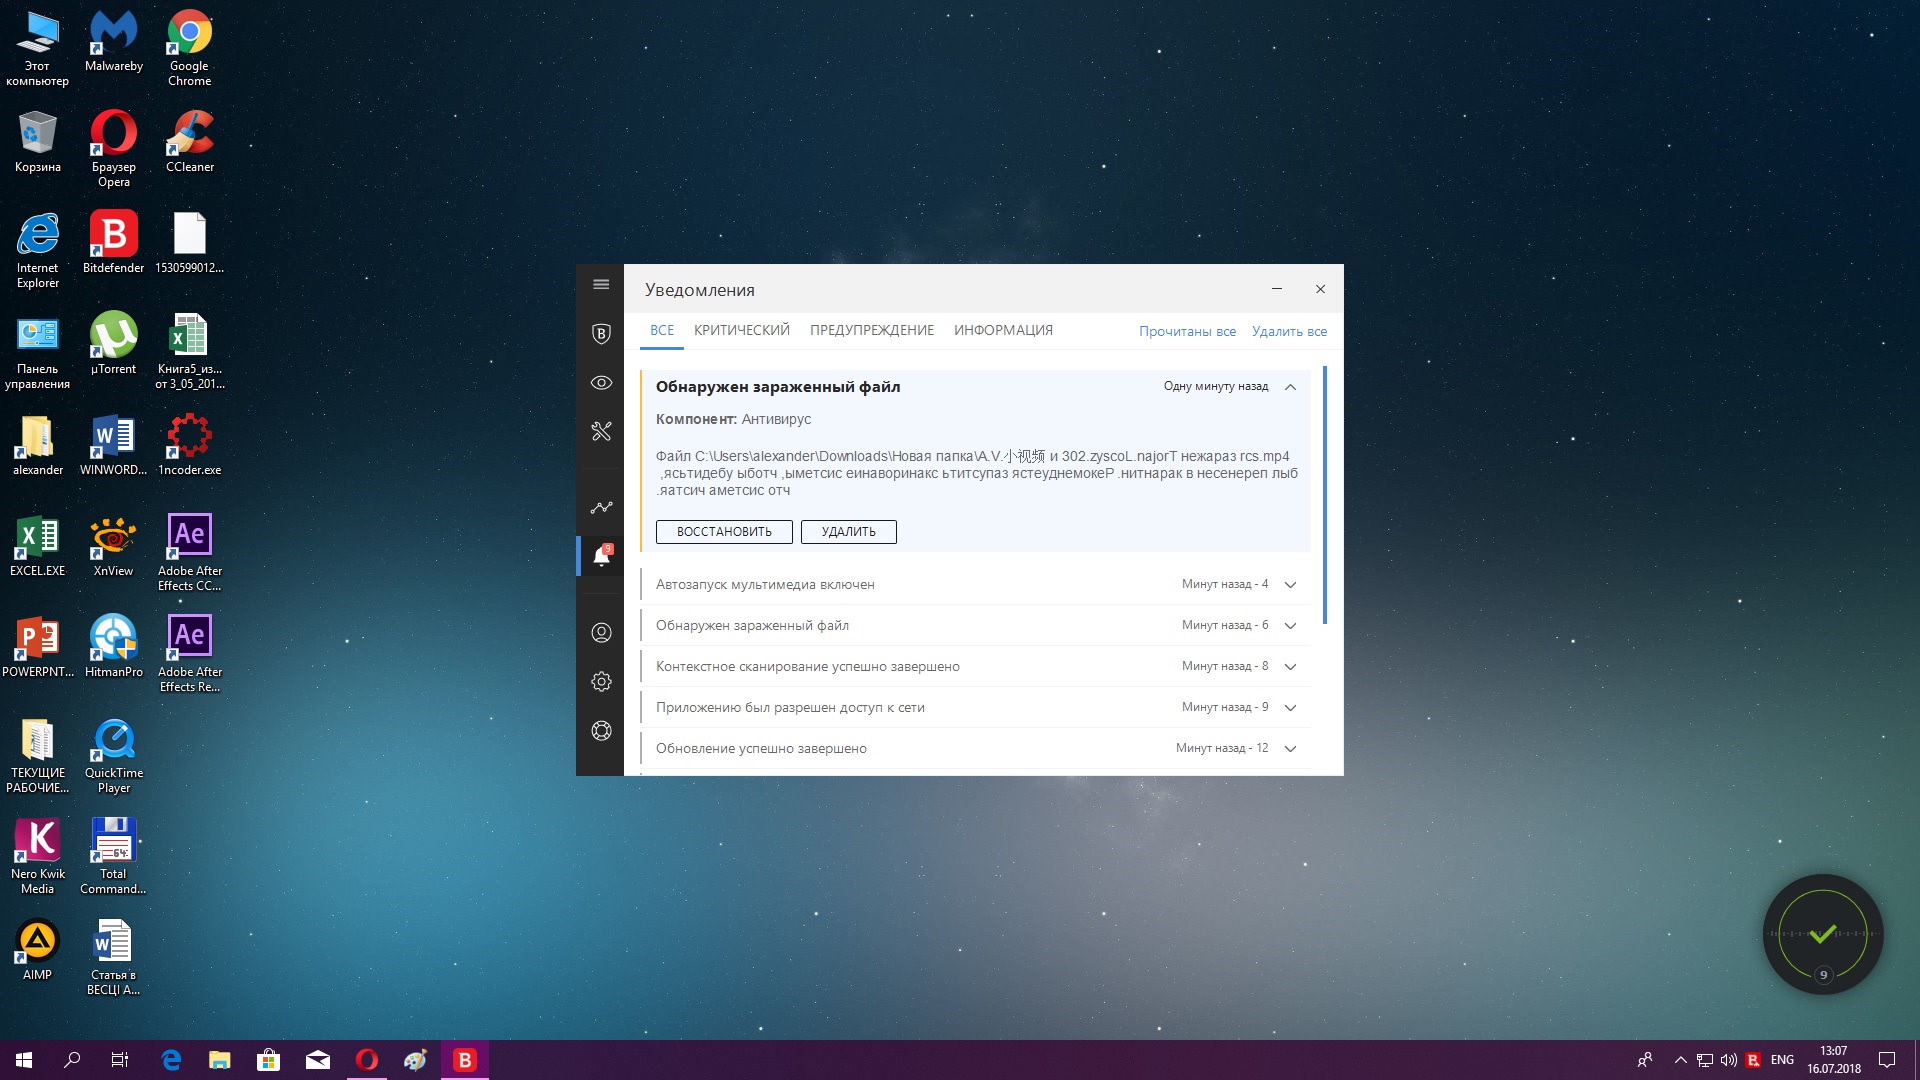Open the Utilities tools icon in sidebar
The image size is (1920, 1080).
[601, 432]
